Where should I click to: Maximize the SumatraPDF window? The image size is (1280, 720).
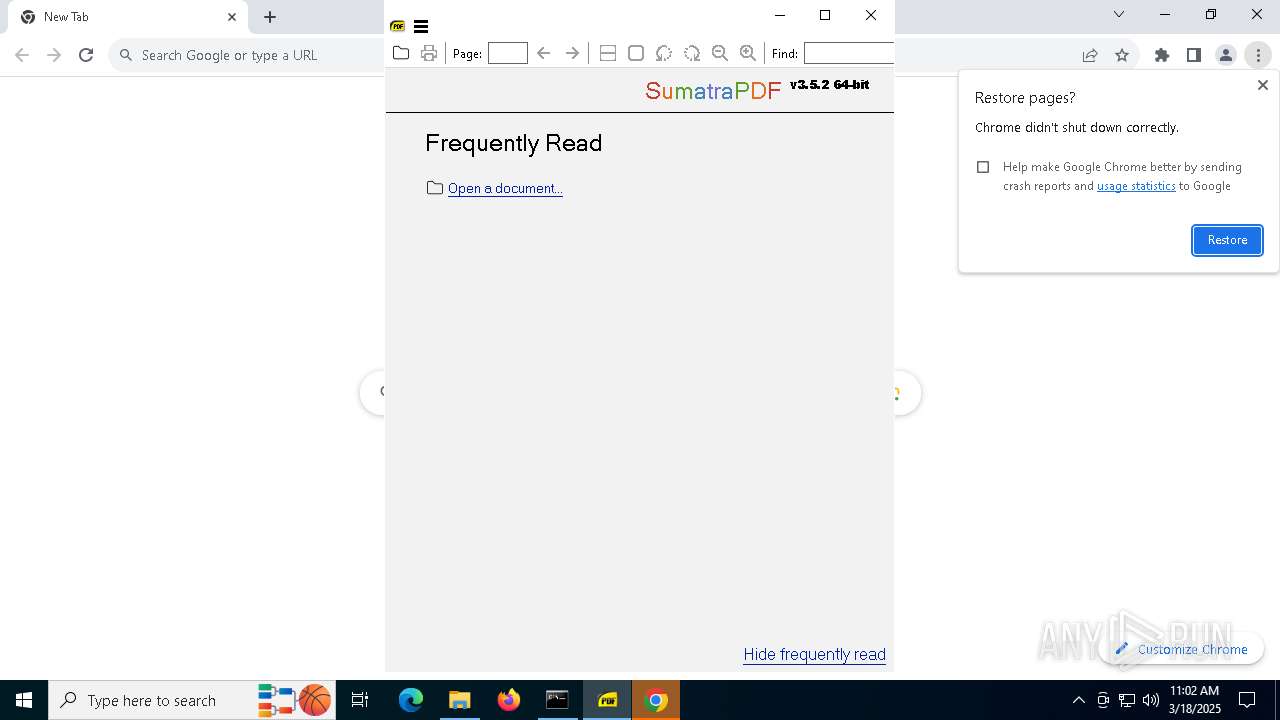[825, 15]
